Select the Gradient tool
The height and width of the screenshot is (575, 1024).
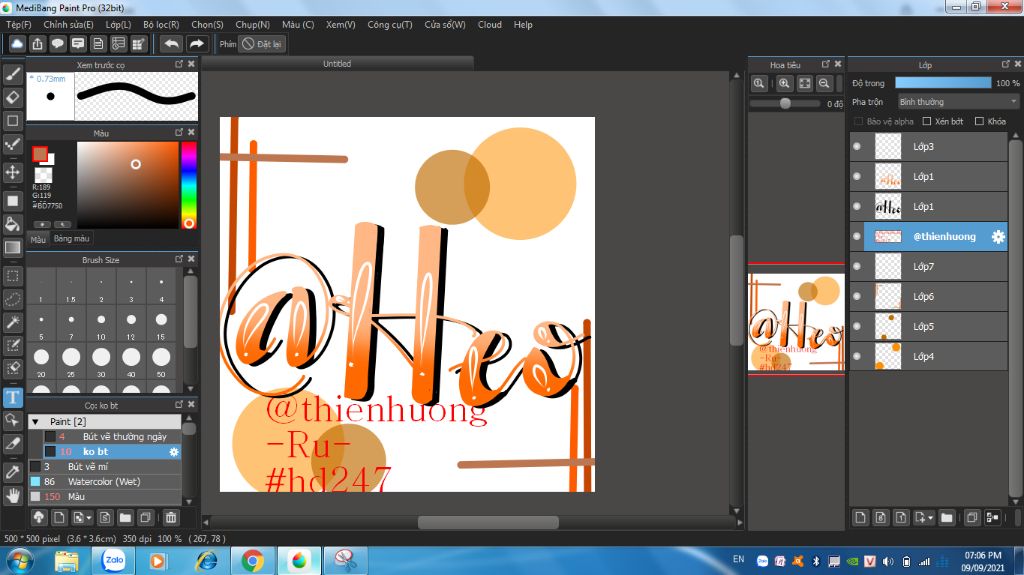tap(12, 248)
